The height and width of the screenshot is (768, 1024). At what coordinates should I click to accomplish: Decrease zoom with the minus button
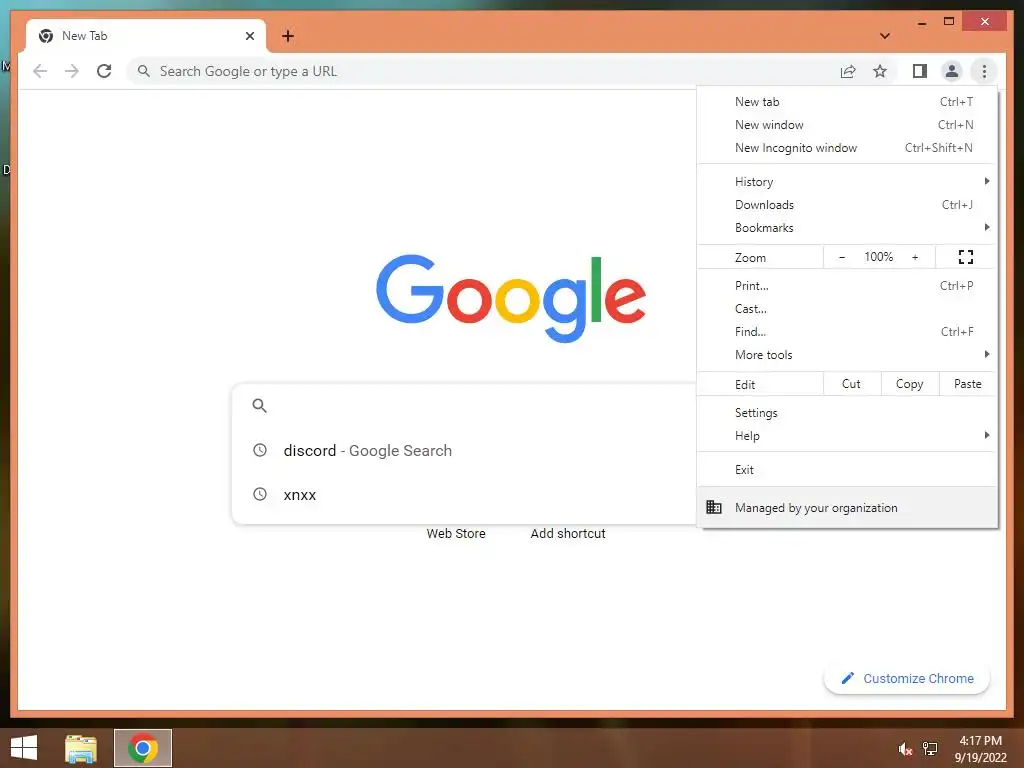tap(842, 257)
